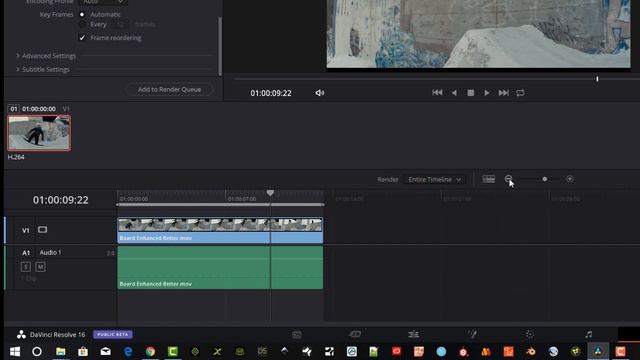Click ruler mark 01:00:07:00
The image size is (640, 360).
click(x=242, y=199)
